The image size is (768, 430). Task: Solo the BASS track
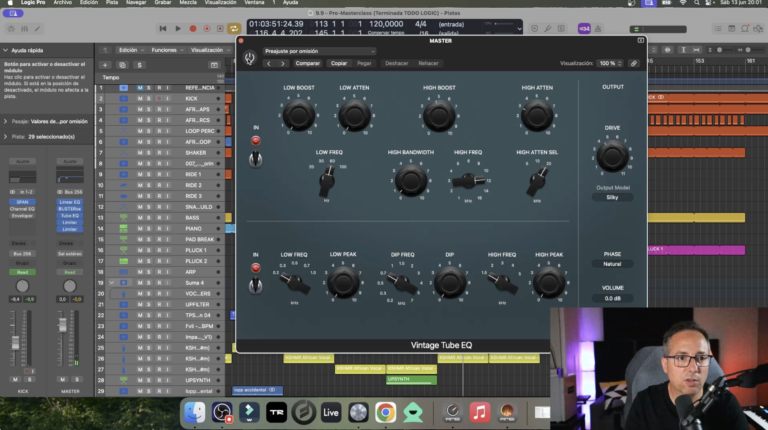[149, 217]
